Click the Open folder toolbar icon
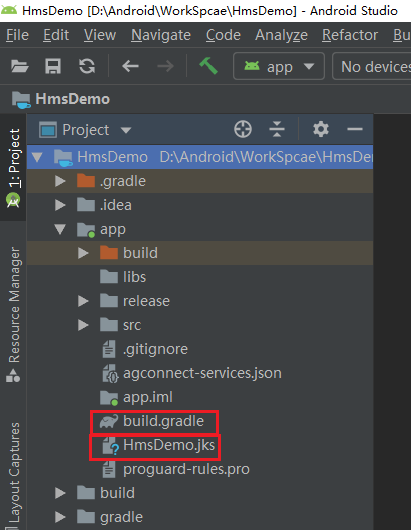 pyautogui.click(x=20, y=66)
